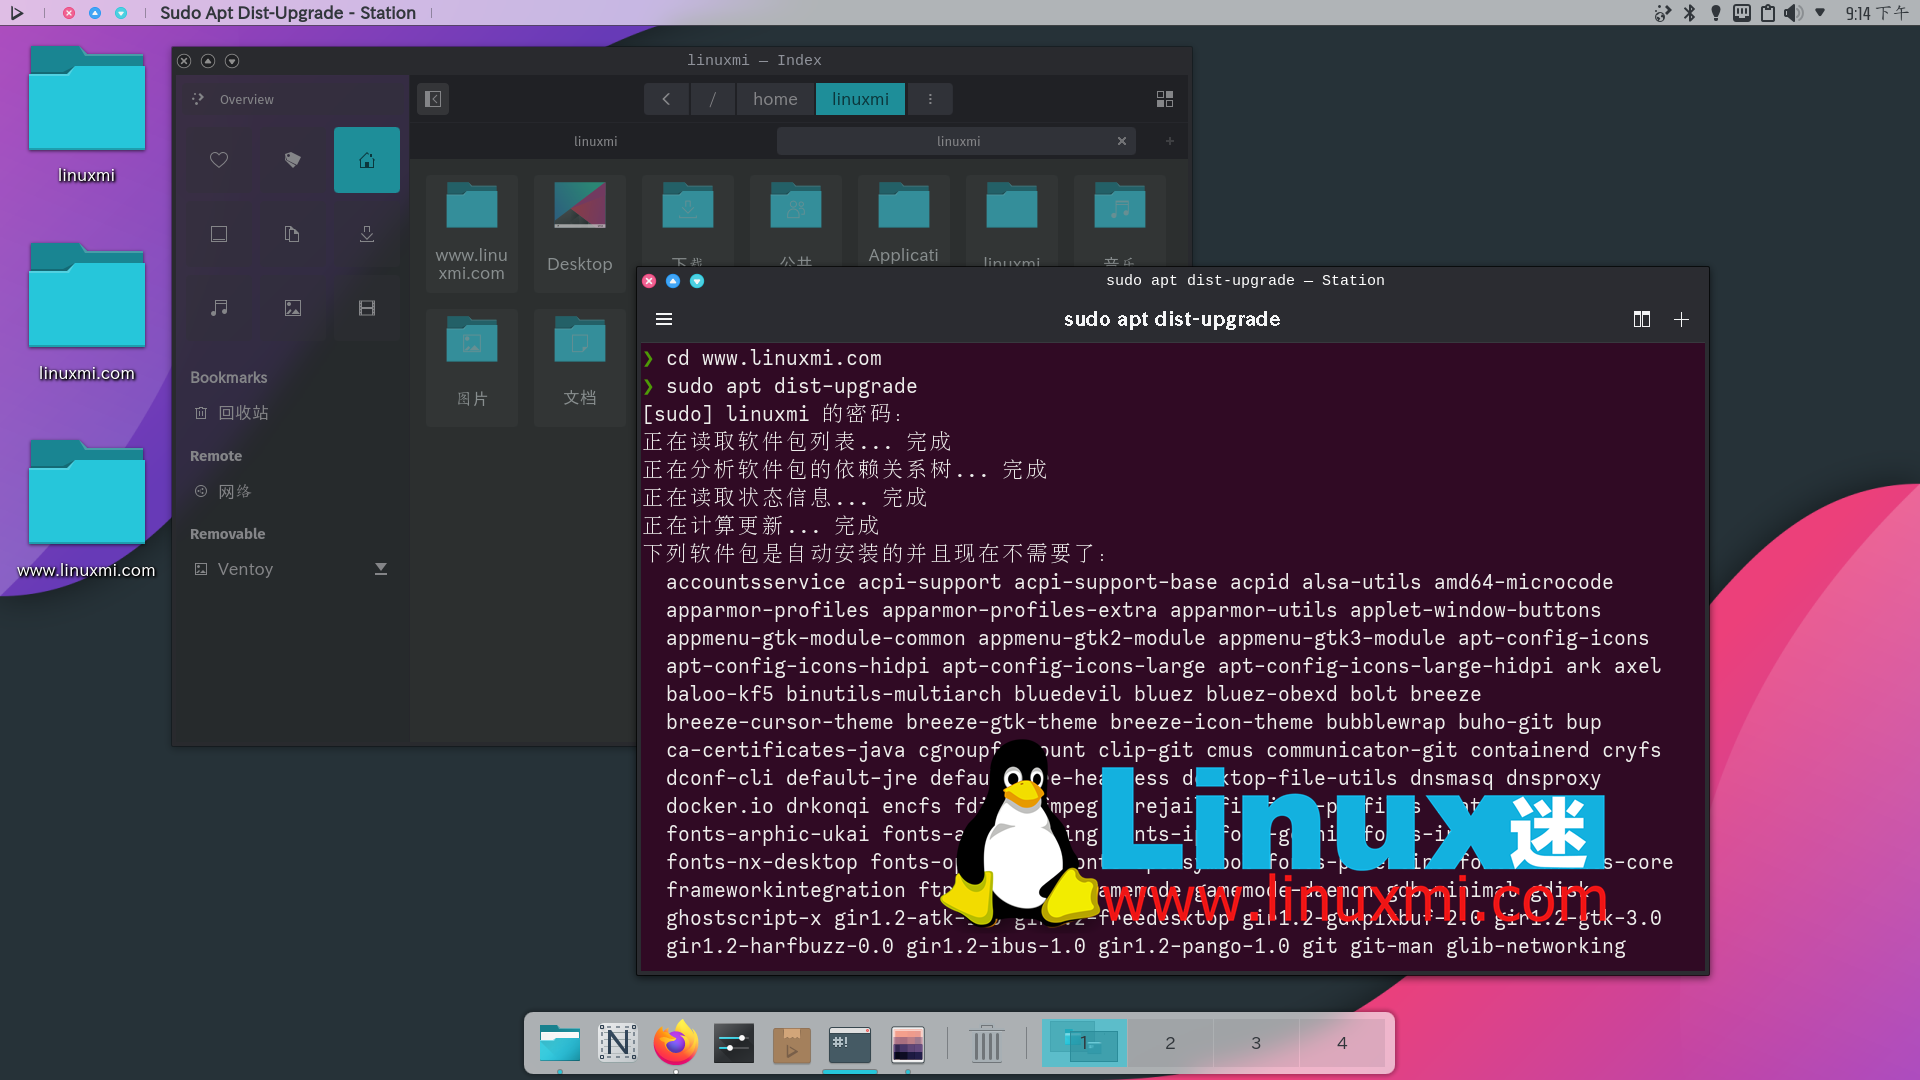Click sudo apt dist-upgrade tab title
The height and width of the screenshot is (1080, 1920).
1172,319
